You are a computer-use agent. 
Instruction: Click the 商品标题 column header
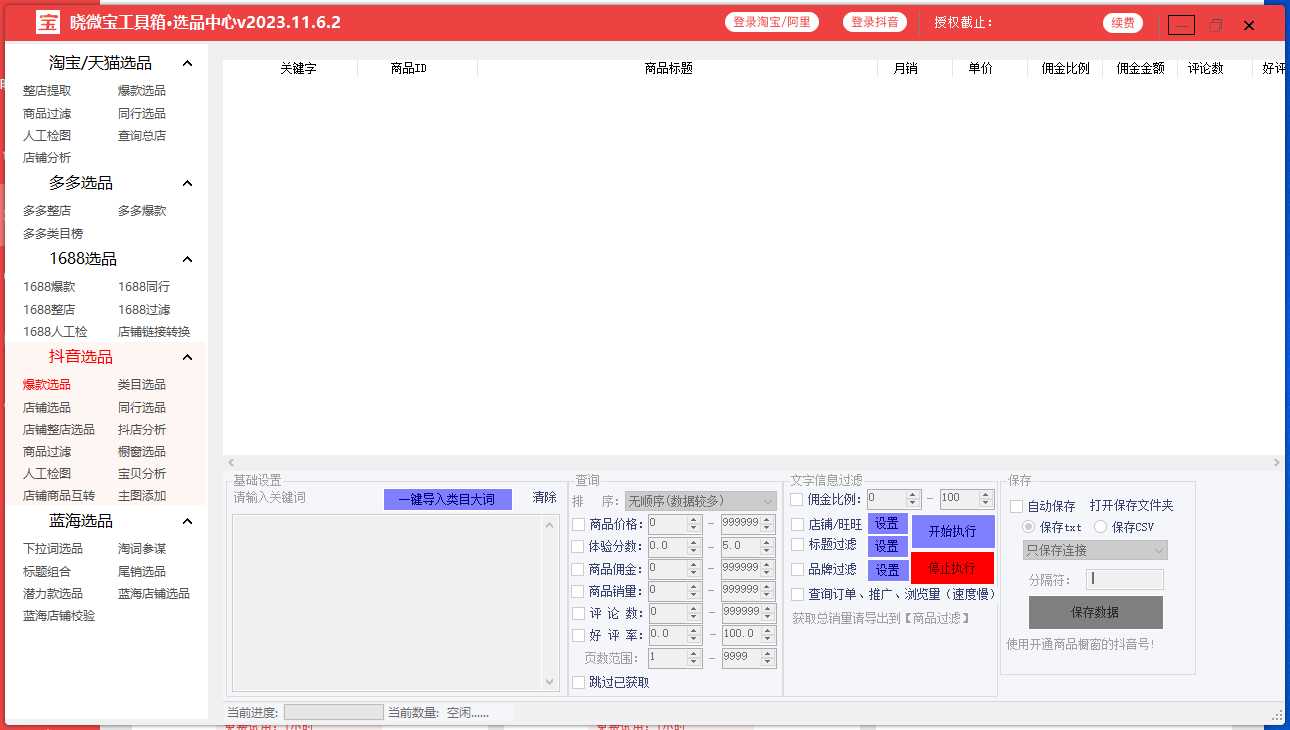(669, 69)
